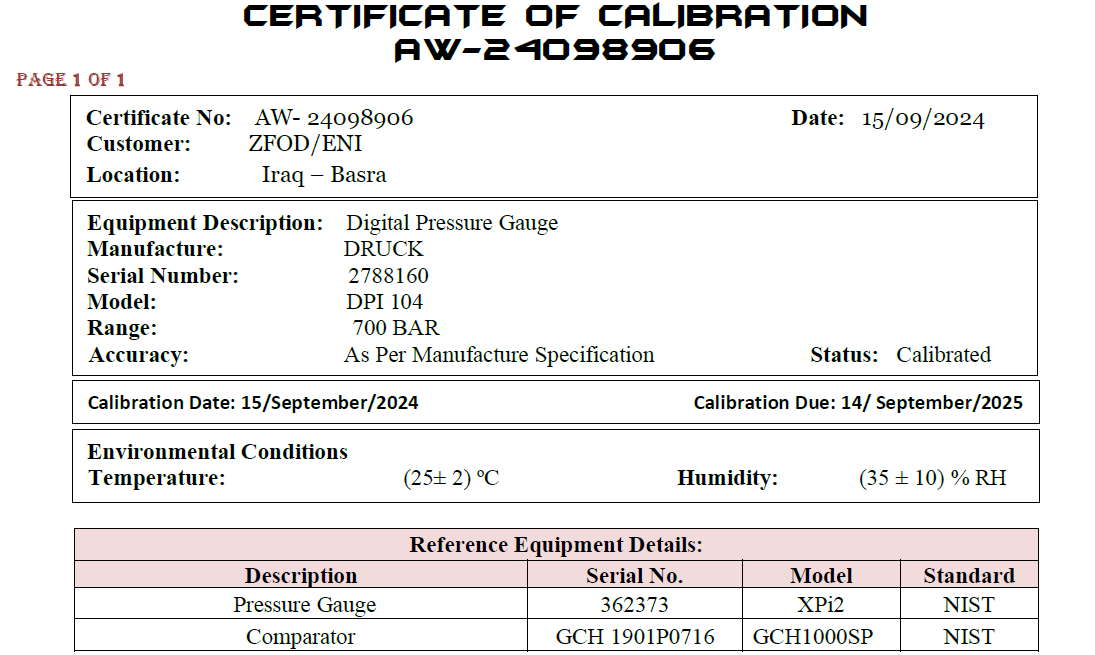Select temperature value '(25± 2) ºC'
Screen dimensions: 1095x655
tap(451, 478)
